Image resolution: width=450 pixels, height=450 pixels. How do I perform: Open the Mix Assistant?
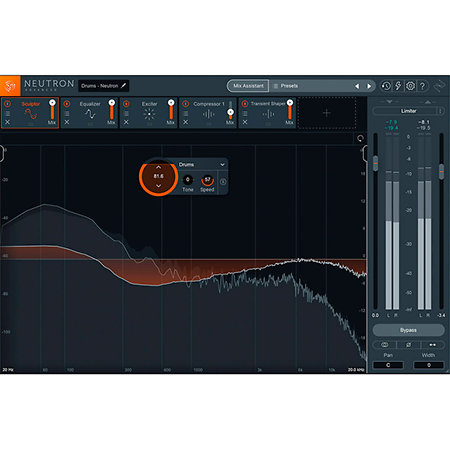pyautogui.click(x=248, y=86)
